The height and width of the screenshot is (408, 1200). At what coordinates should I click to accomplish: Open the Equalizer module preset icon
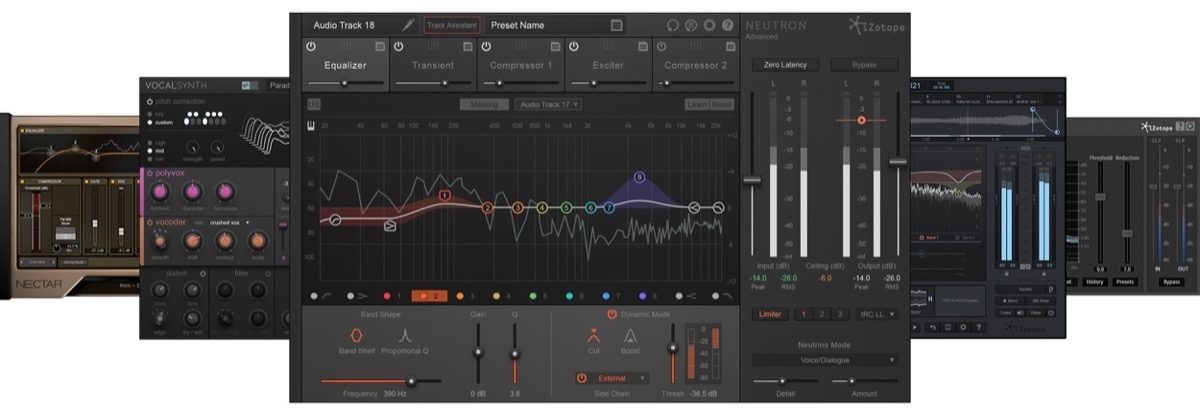379,47
